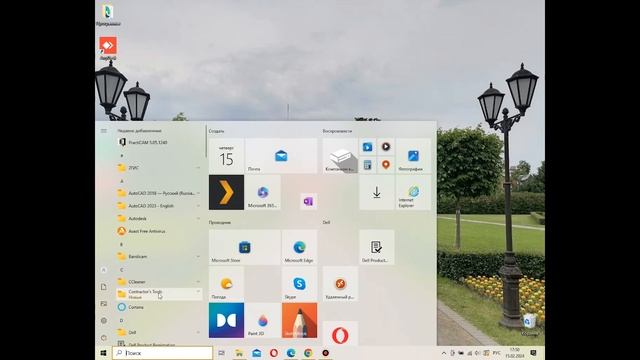Open the Погода weather tile
The height and width of the screenshot is (360, 640).
coord(226,284)
